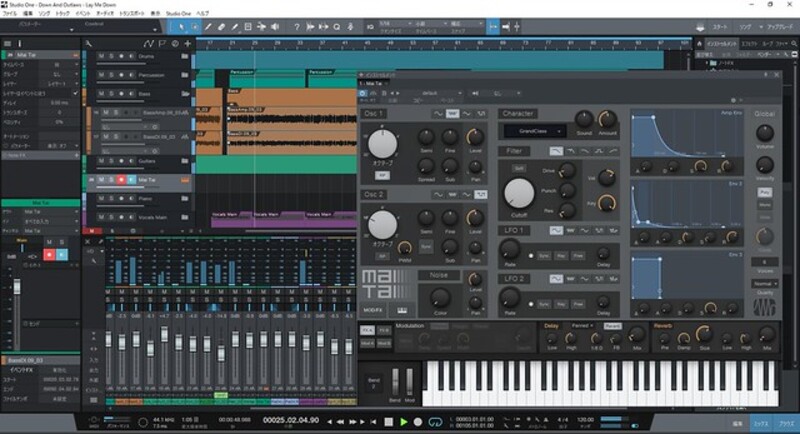This screenshot has width=800, height=434.
Task: Select the FX A page button
Action: (367, 330)
